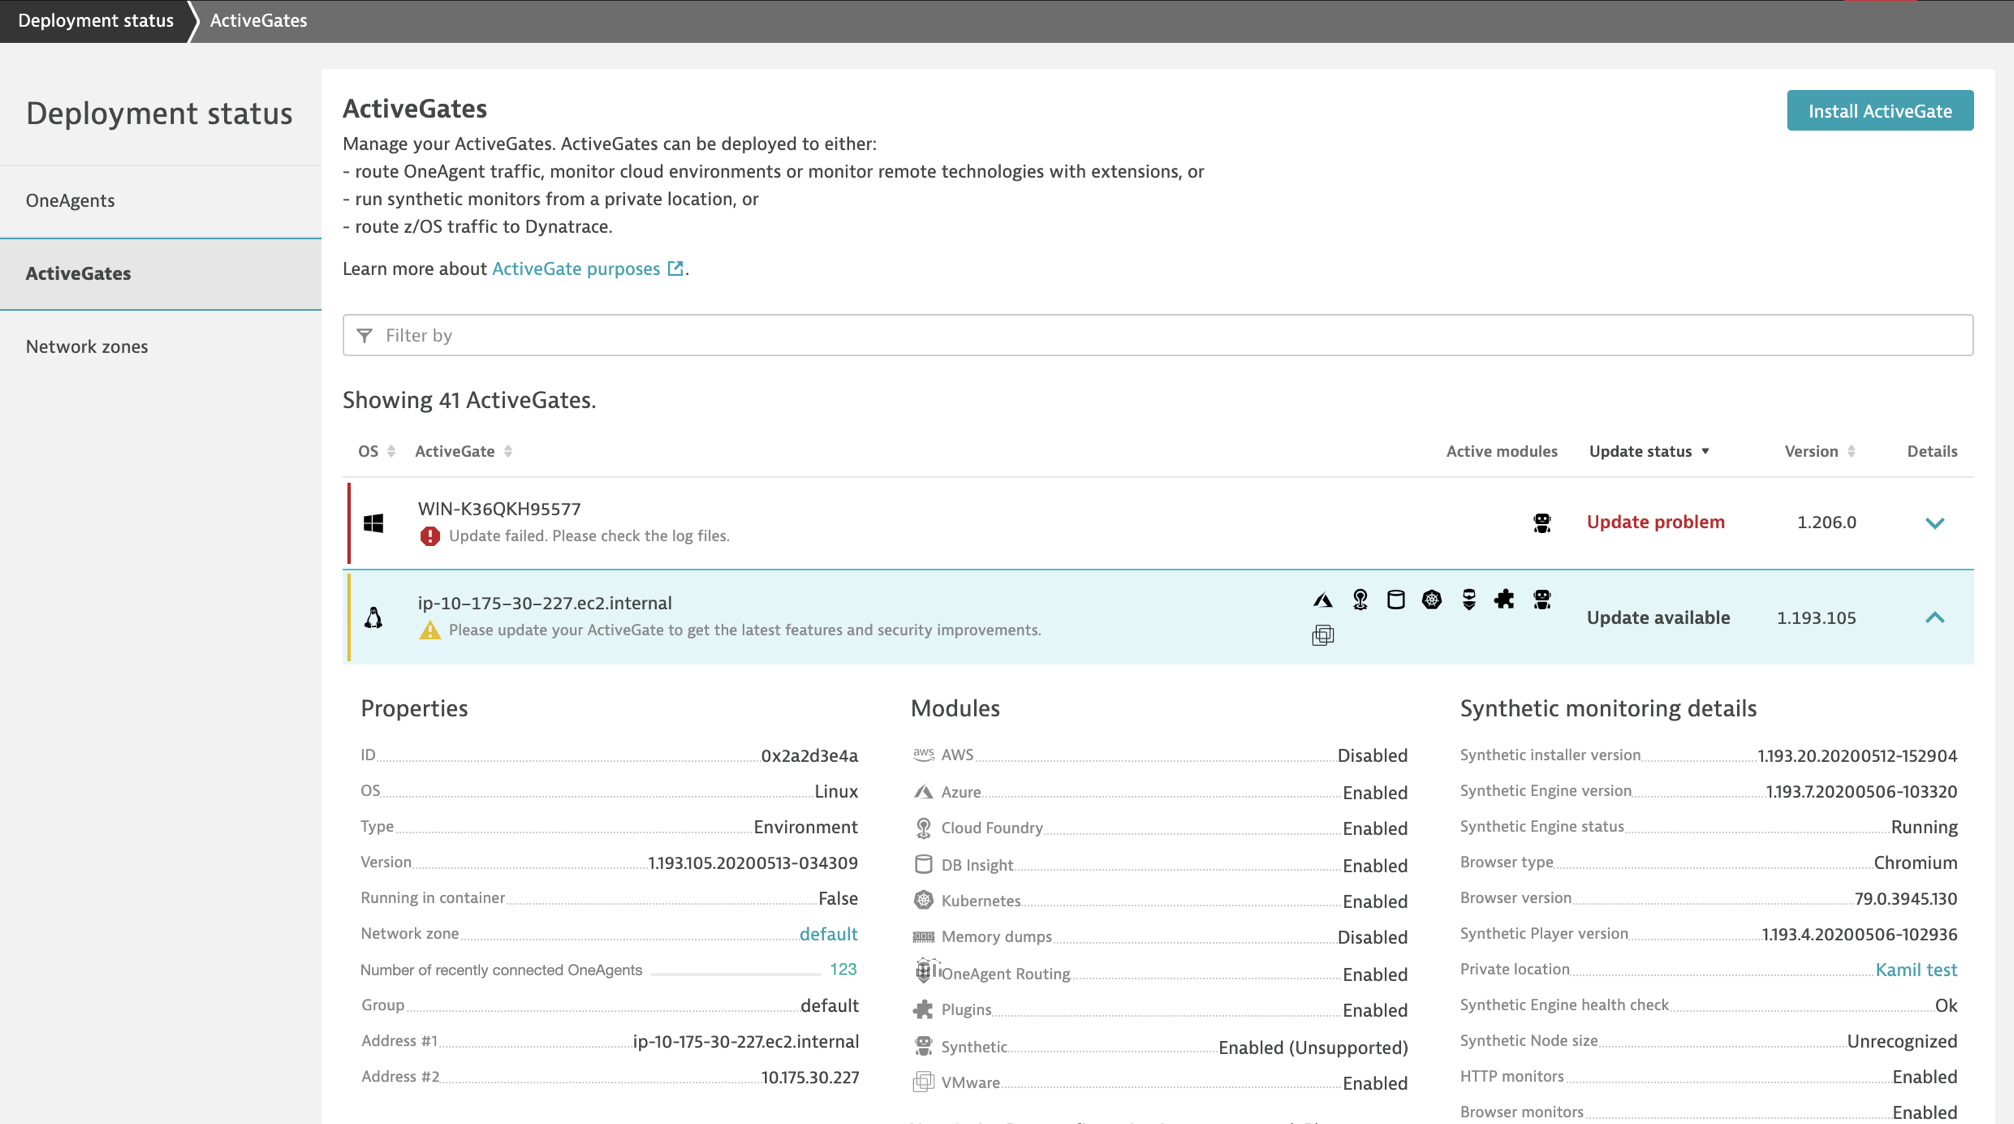Click the Azure module icon in the row
Screen dimensions: 2014x1124
pos(1323,600)
